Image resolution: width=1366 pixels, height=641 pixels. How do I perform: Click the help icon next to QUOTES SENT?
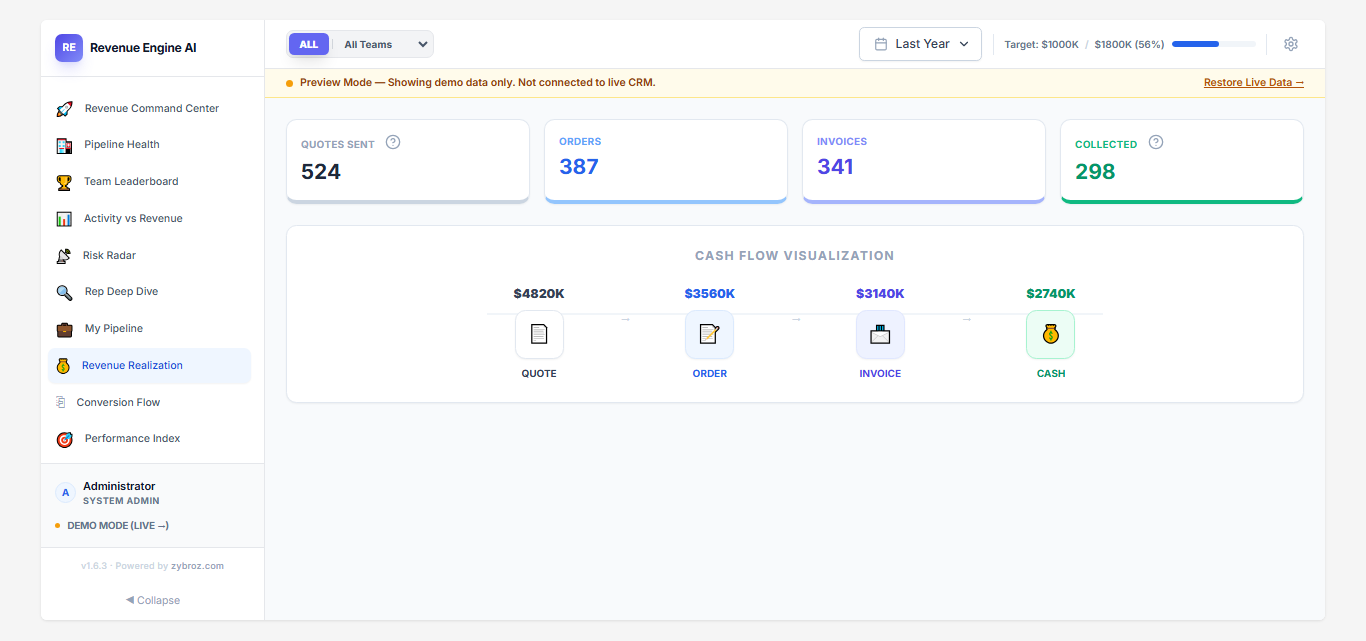392,142
